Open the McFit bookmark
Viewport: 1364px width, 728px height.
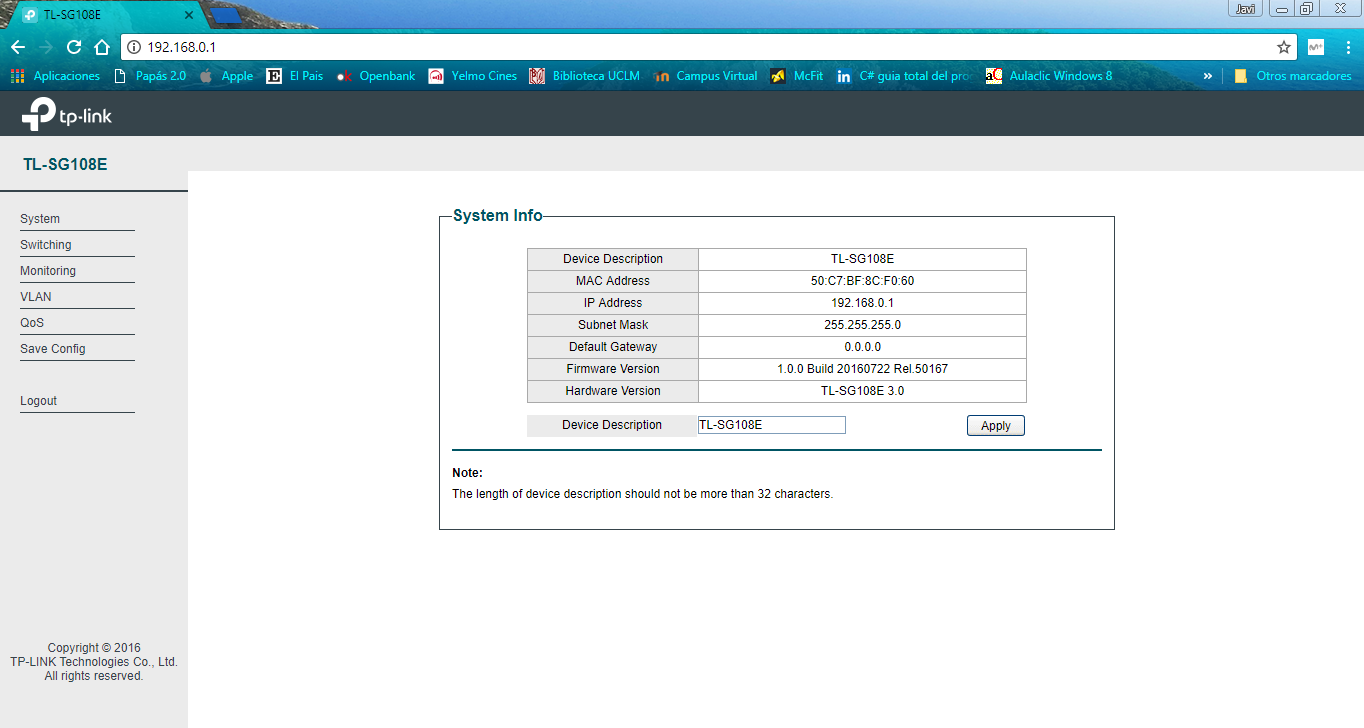[x=797, y=76]
